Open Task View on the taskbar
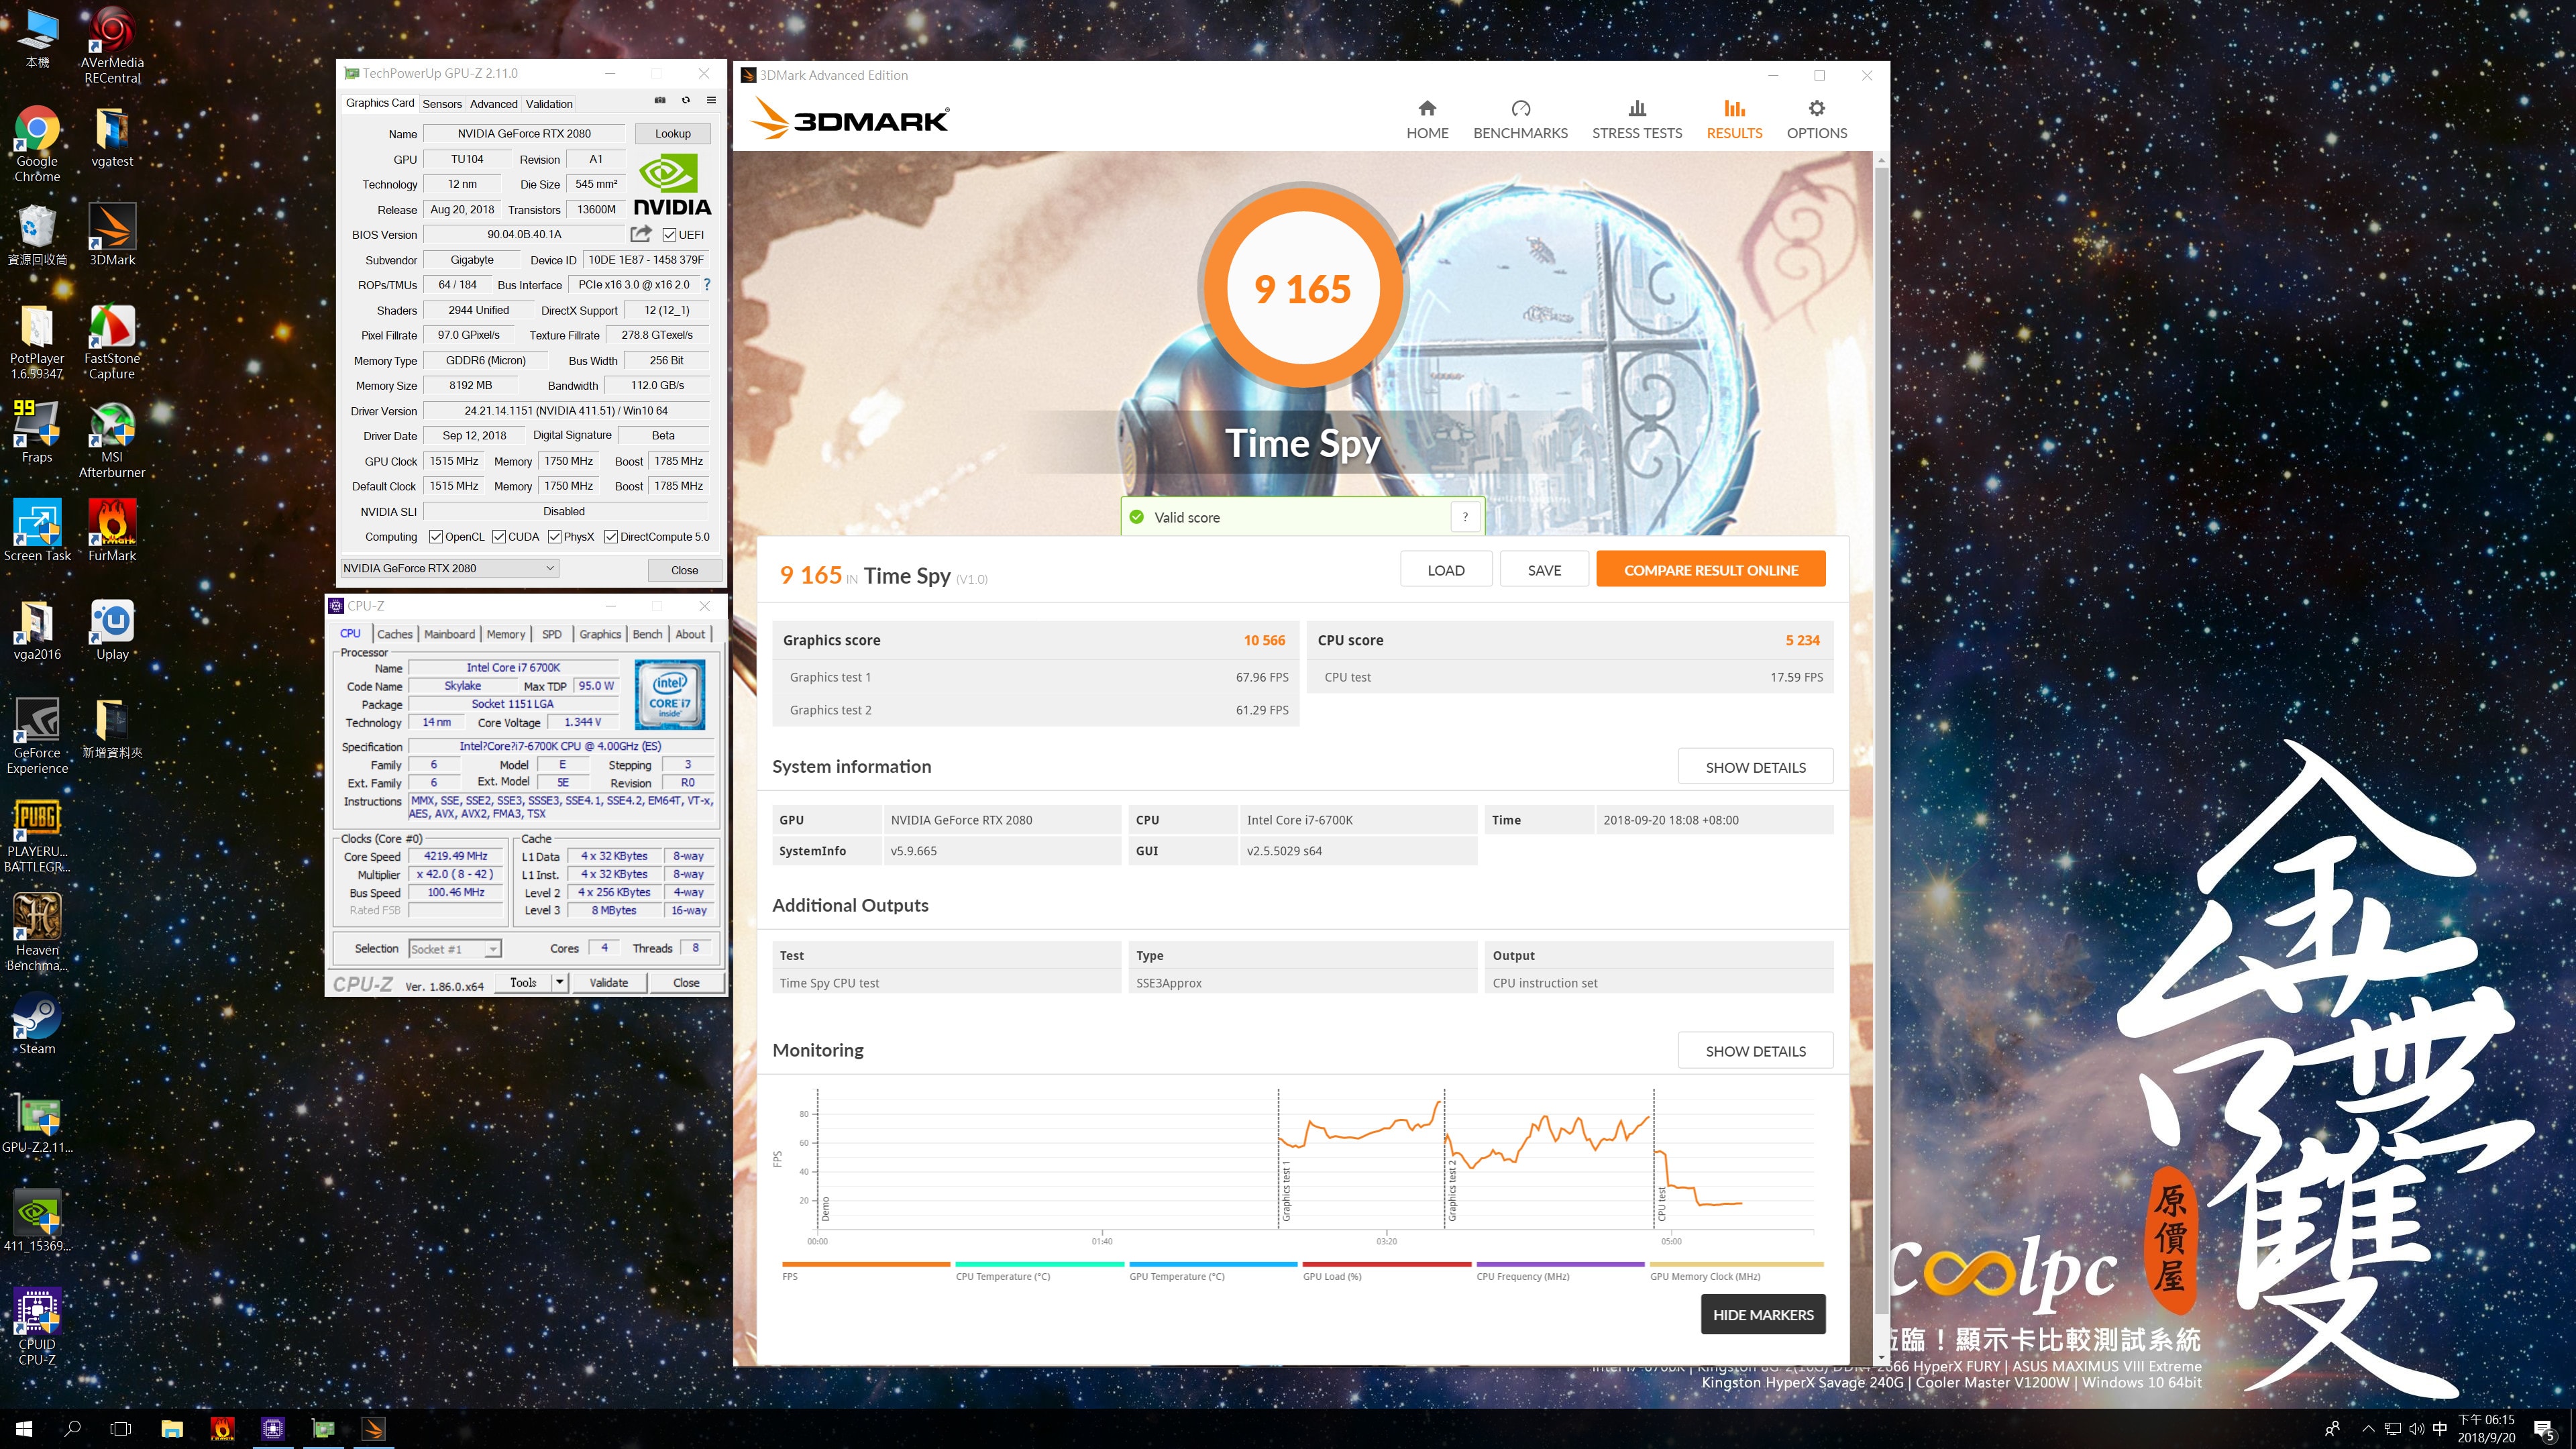This screenshot has height=1449, width=2576. (x=120, y=1428)
